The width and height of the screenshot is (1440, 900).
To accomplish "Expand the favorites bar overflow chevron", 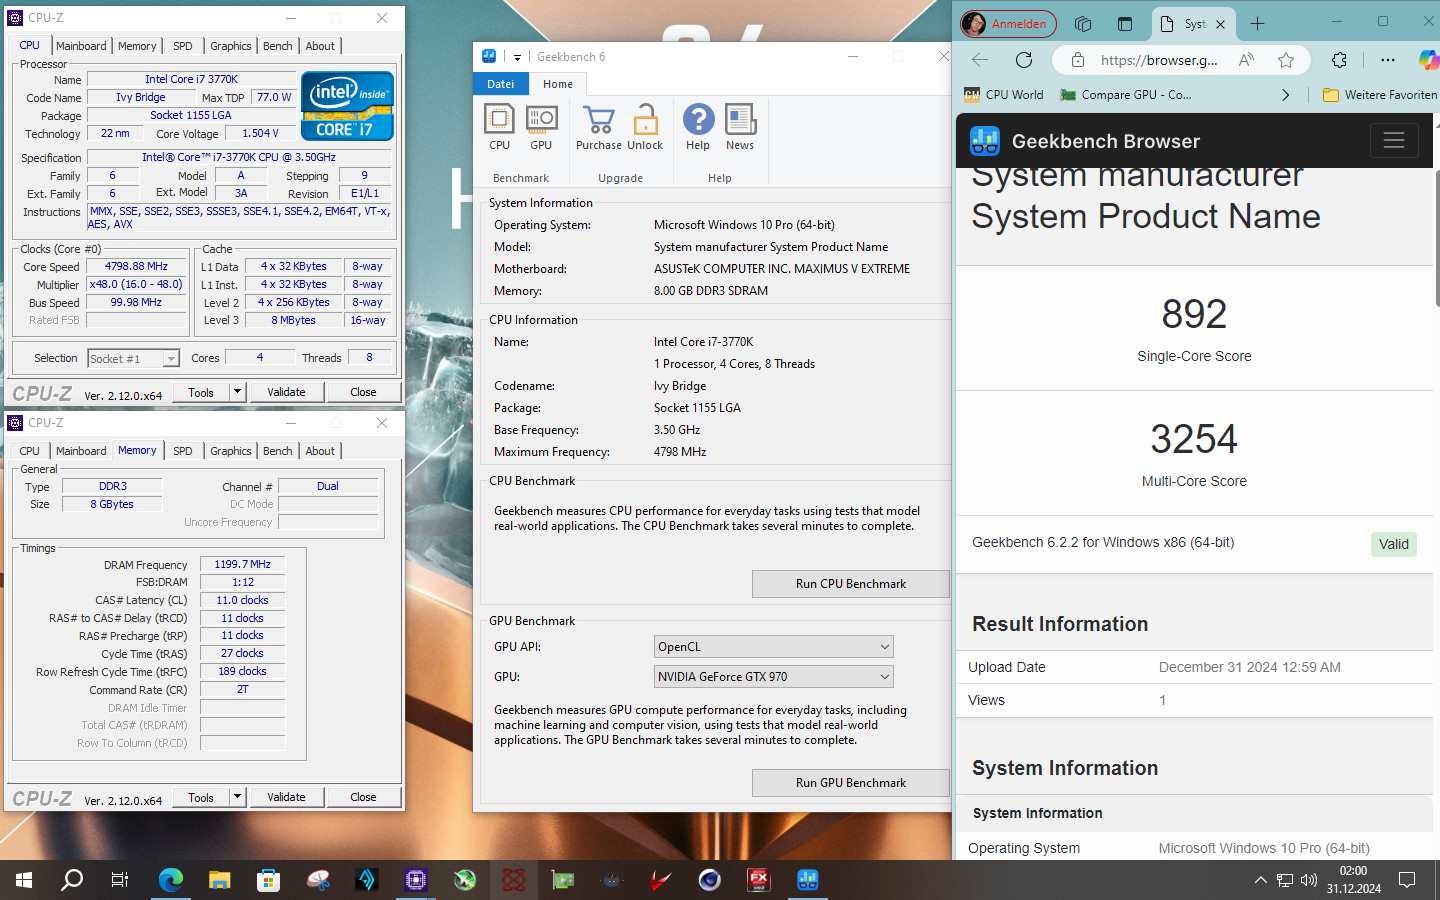I will 1286,95.
